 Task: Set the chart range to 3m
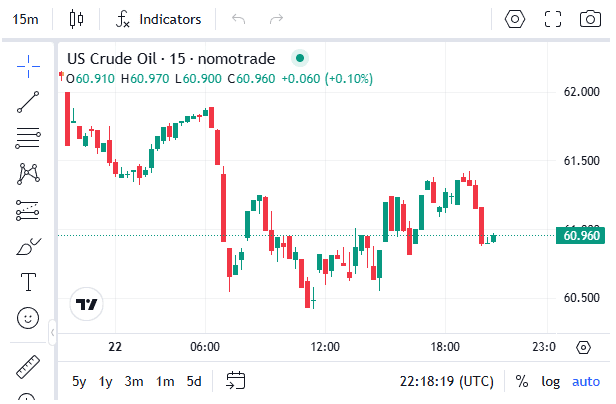[134, 381]
